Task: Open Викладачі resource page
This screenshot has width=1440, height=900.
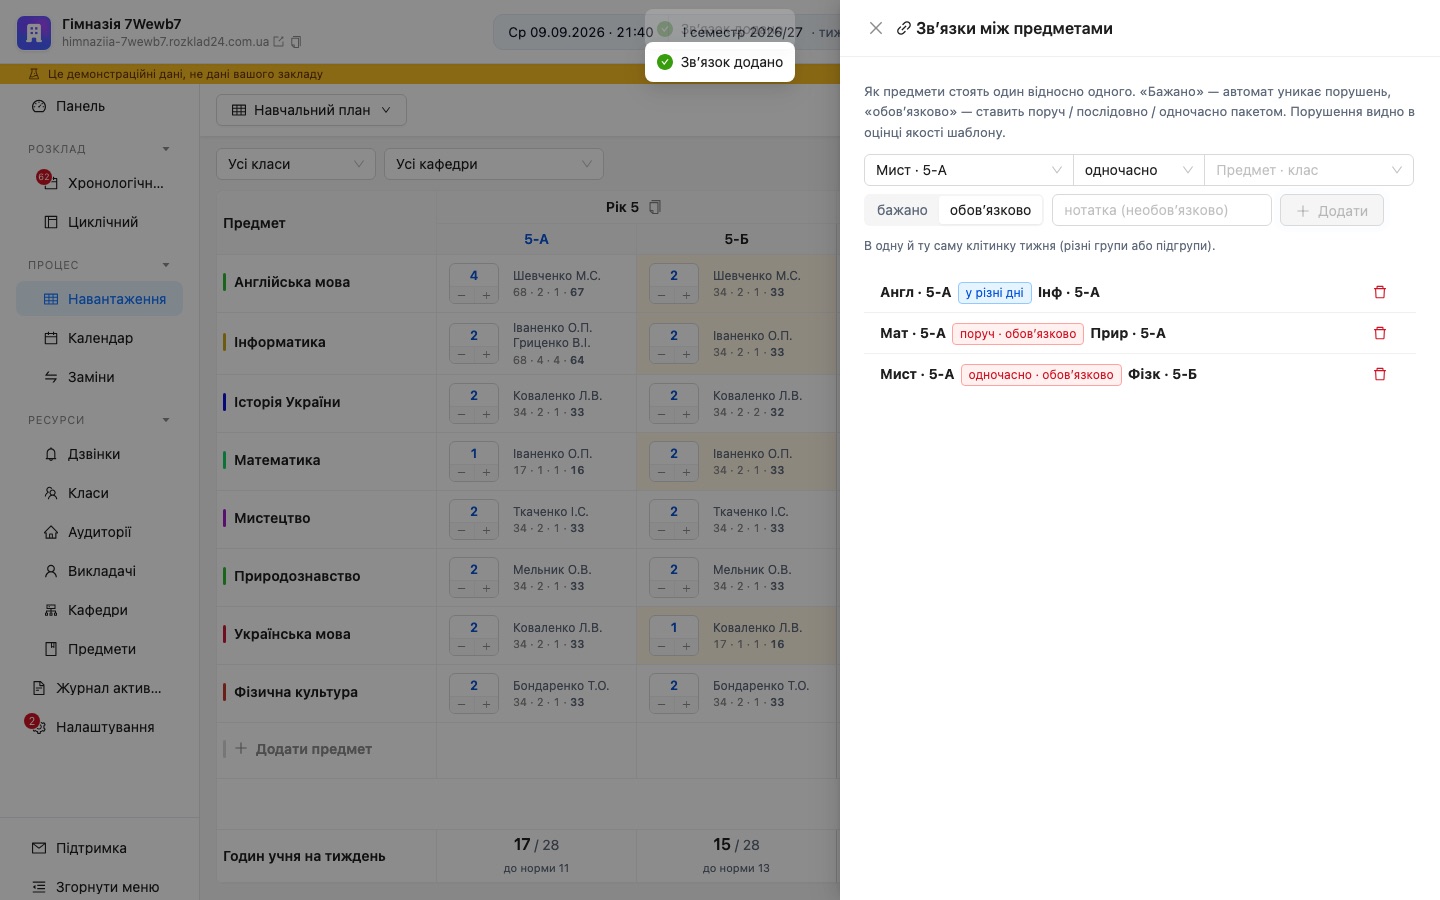Action: click(99, 571)
